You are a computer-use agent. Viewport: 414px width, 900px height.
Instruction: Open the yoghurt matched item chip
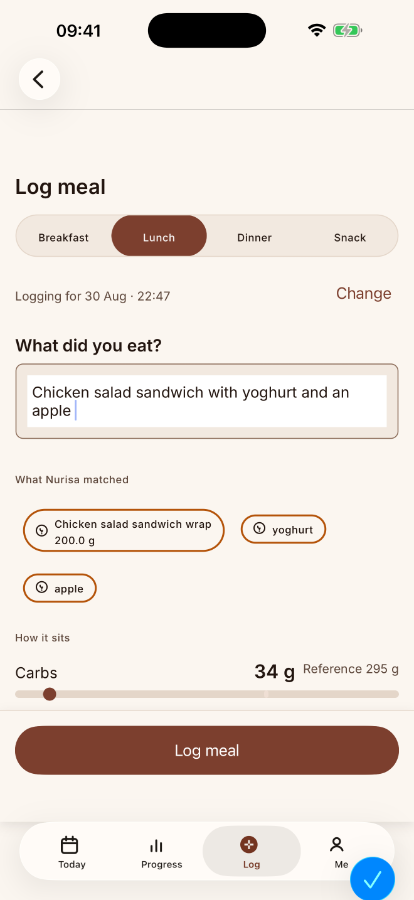(x=283, y=529)
